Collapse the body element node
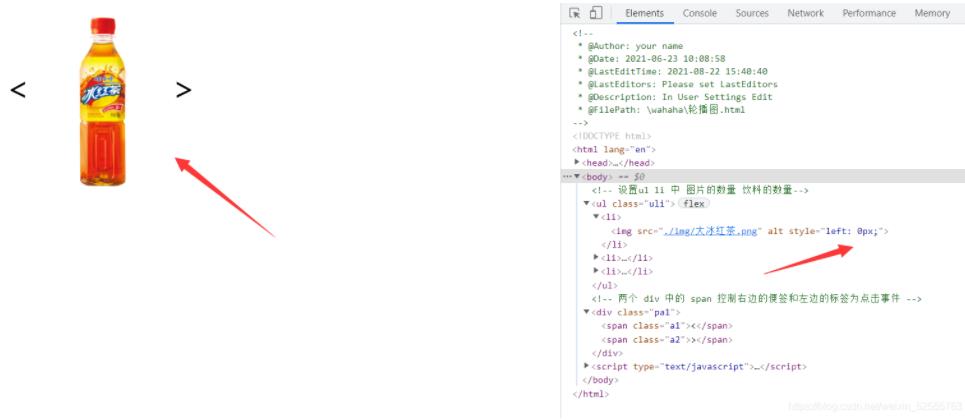This screenshot has width=965, height=420. 577,176
